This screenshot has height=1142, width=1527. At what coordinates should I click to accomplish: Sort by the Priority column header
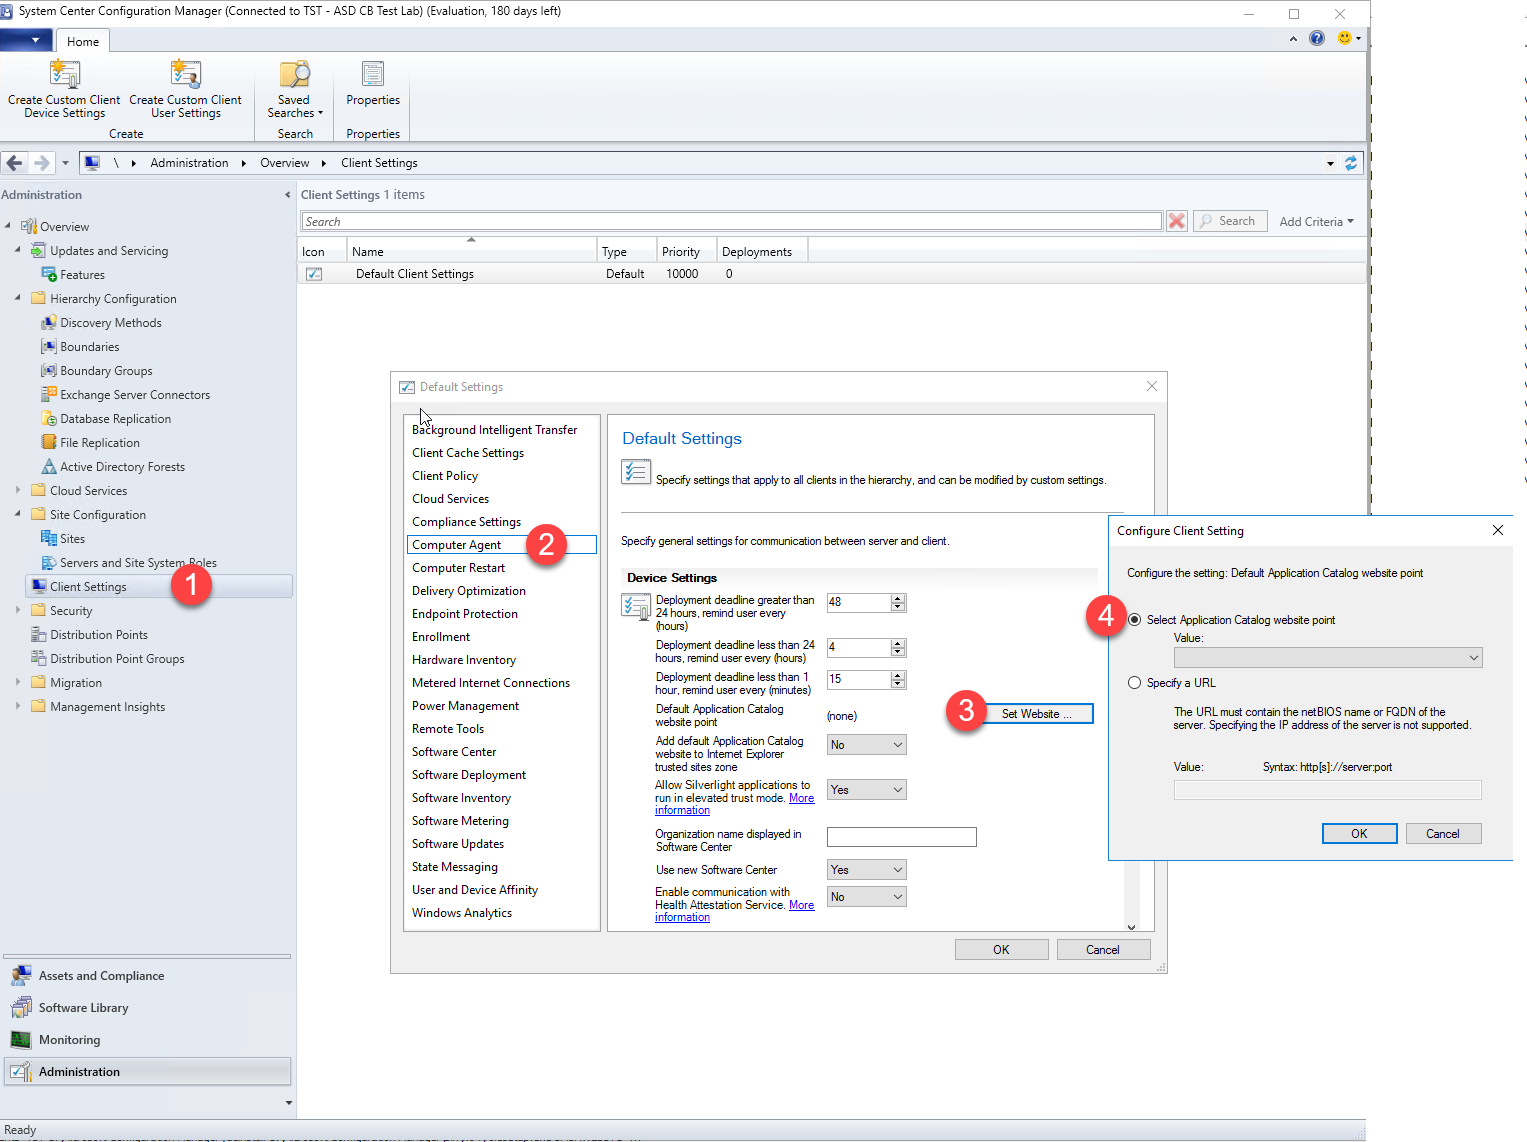pyautogui.click(x=686, y=252)
